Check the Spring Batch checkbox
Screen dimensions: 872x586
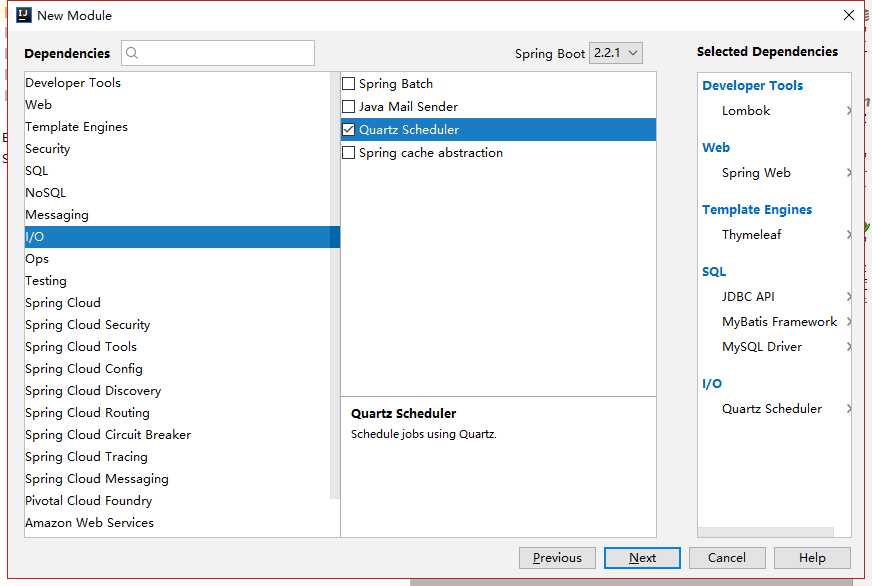coord(348,83)
